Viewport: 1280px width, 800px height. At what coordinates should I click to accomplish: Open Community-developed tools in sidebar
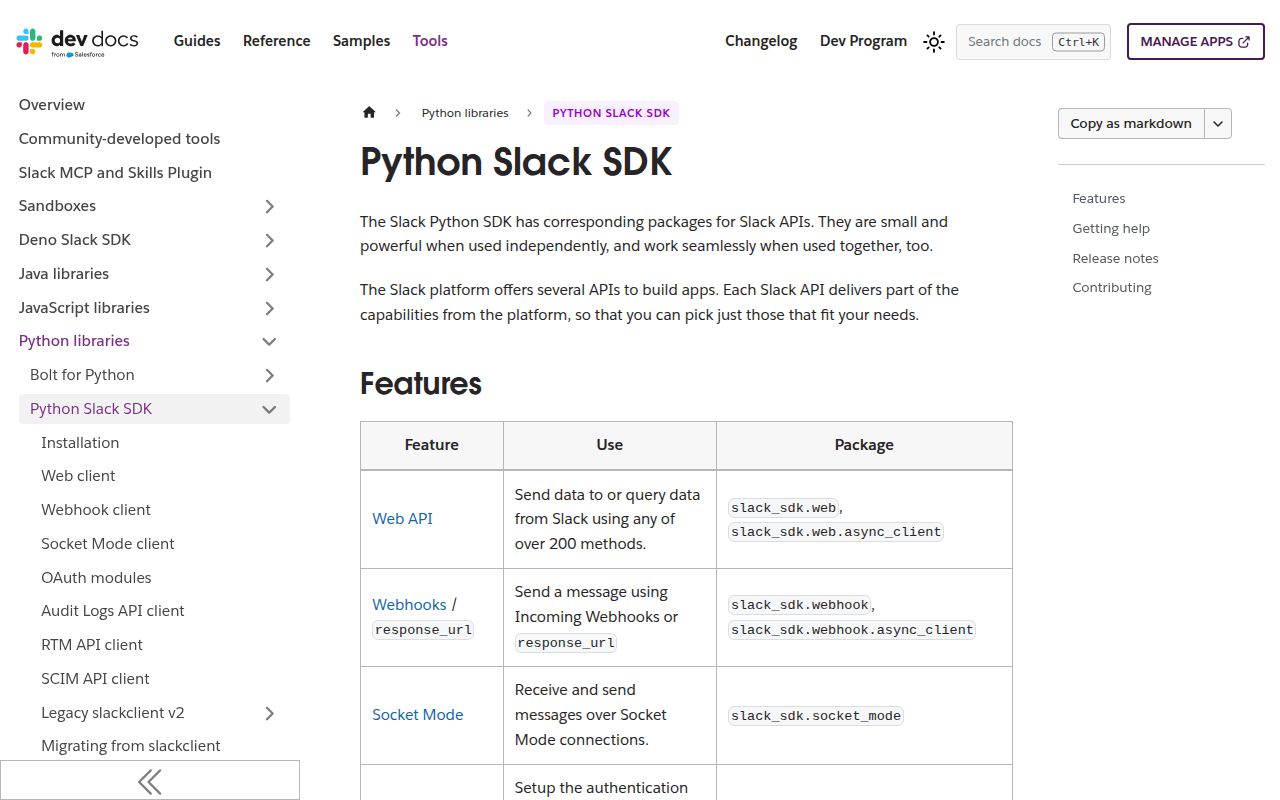click(119, 139)
